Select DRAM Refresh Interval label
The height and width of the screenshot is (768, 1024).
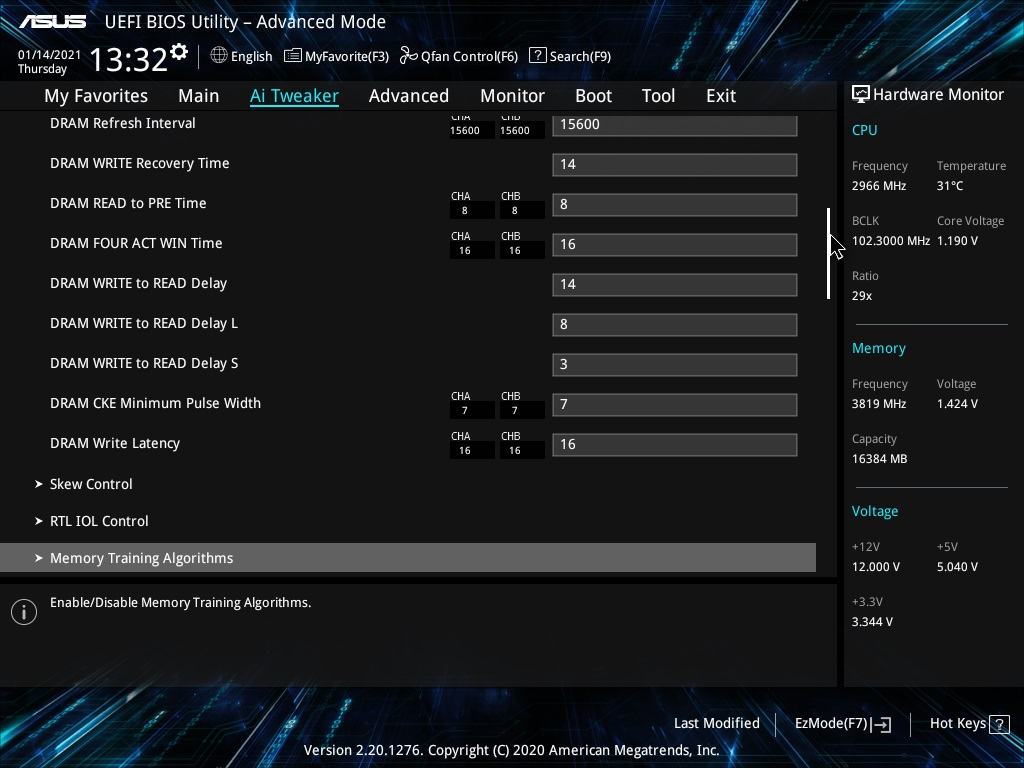pyautogui.click(x=123, y=123)
